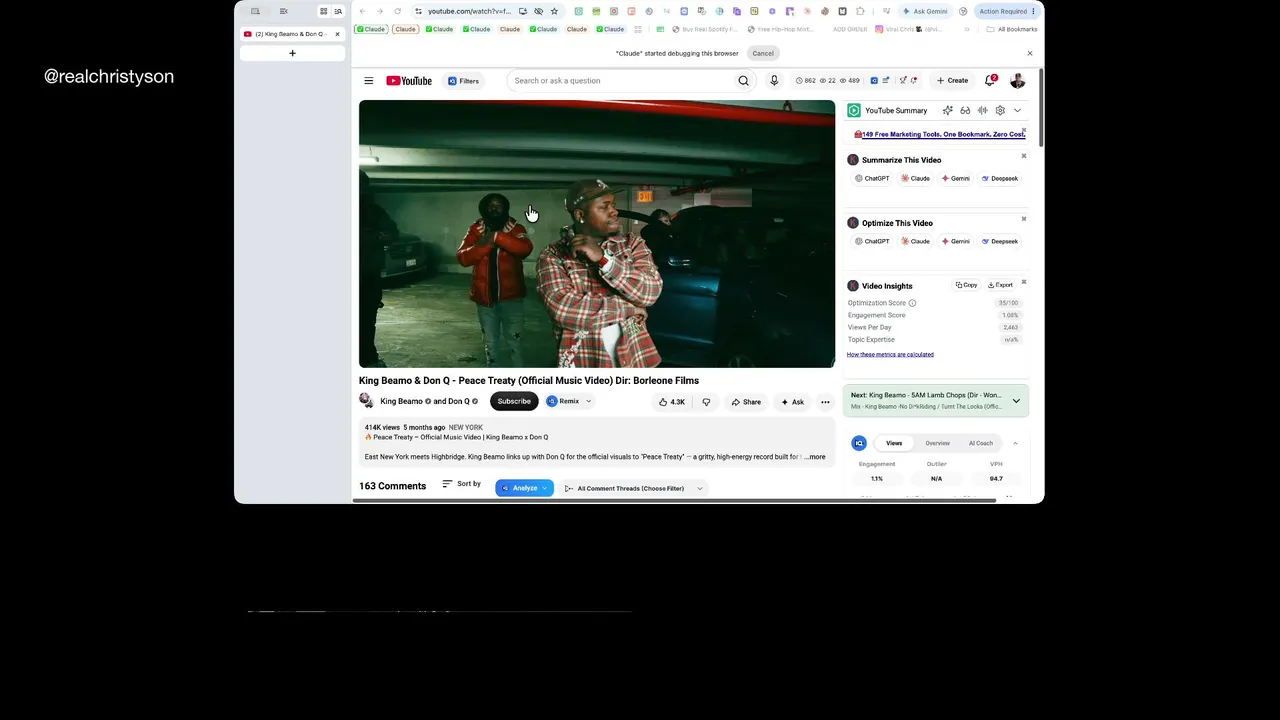Click the glasses icon in YouTube Summary

(x=965, y=110)
